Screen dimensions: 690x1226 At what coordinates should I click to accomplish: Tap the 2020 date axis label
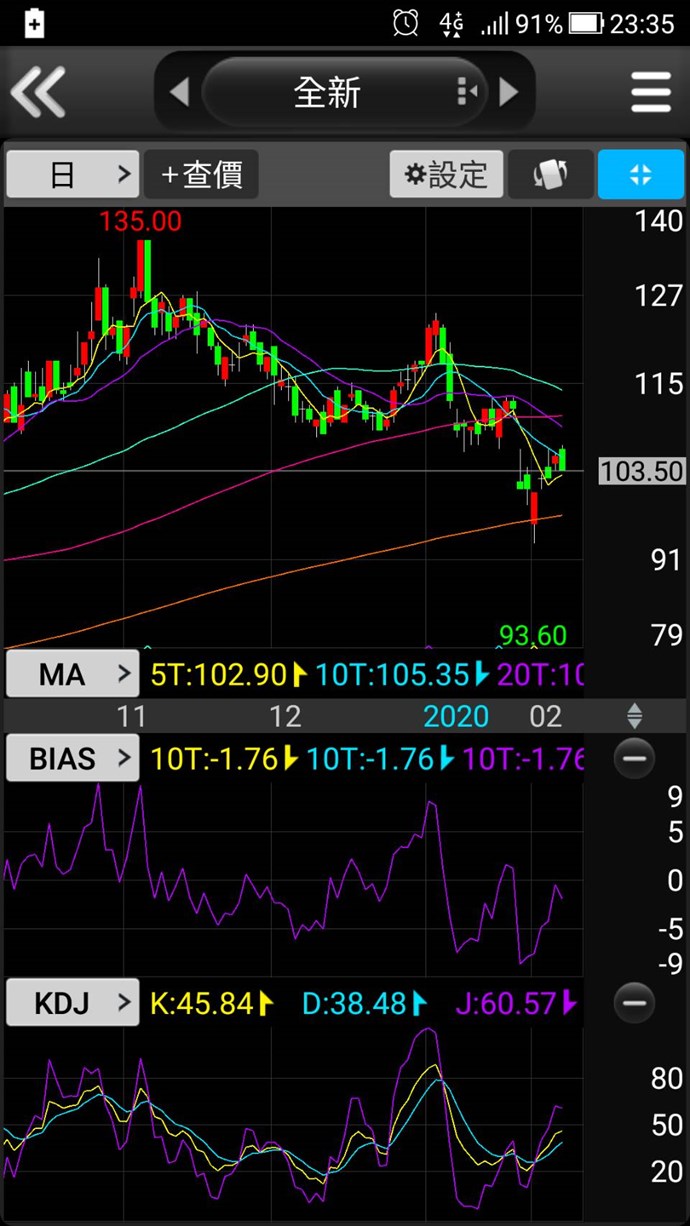pyautogui.click(x=456, y=716)
